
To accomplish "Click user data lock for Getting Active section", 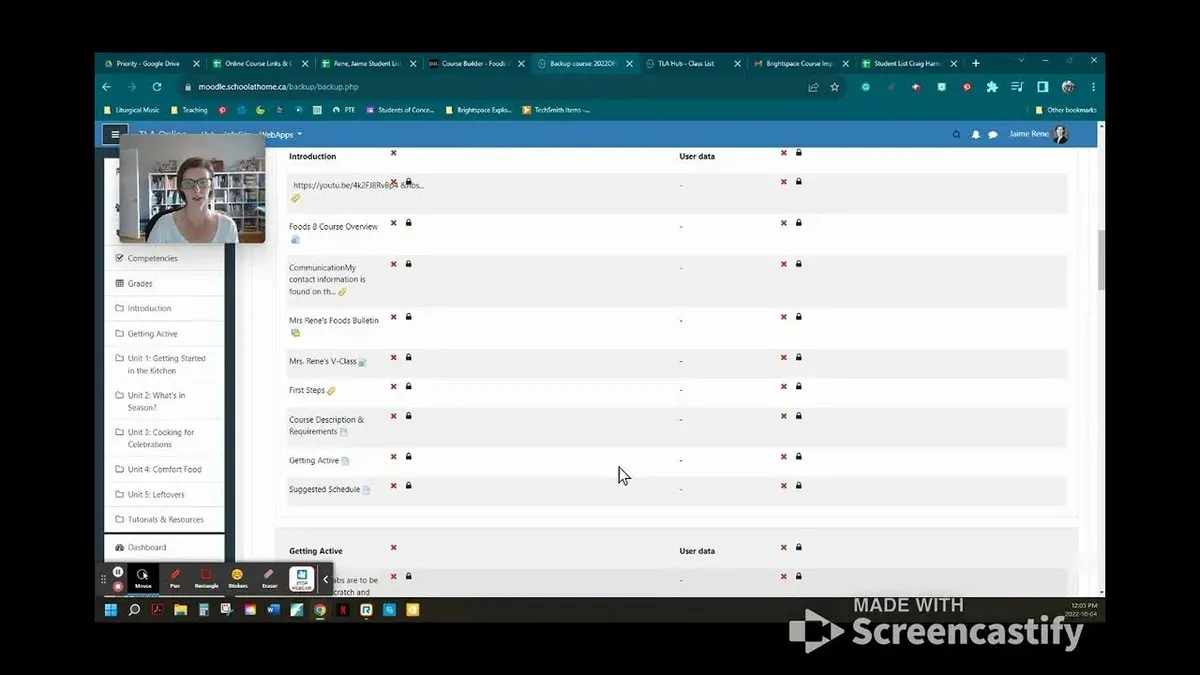I will coord(798,547).
